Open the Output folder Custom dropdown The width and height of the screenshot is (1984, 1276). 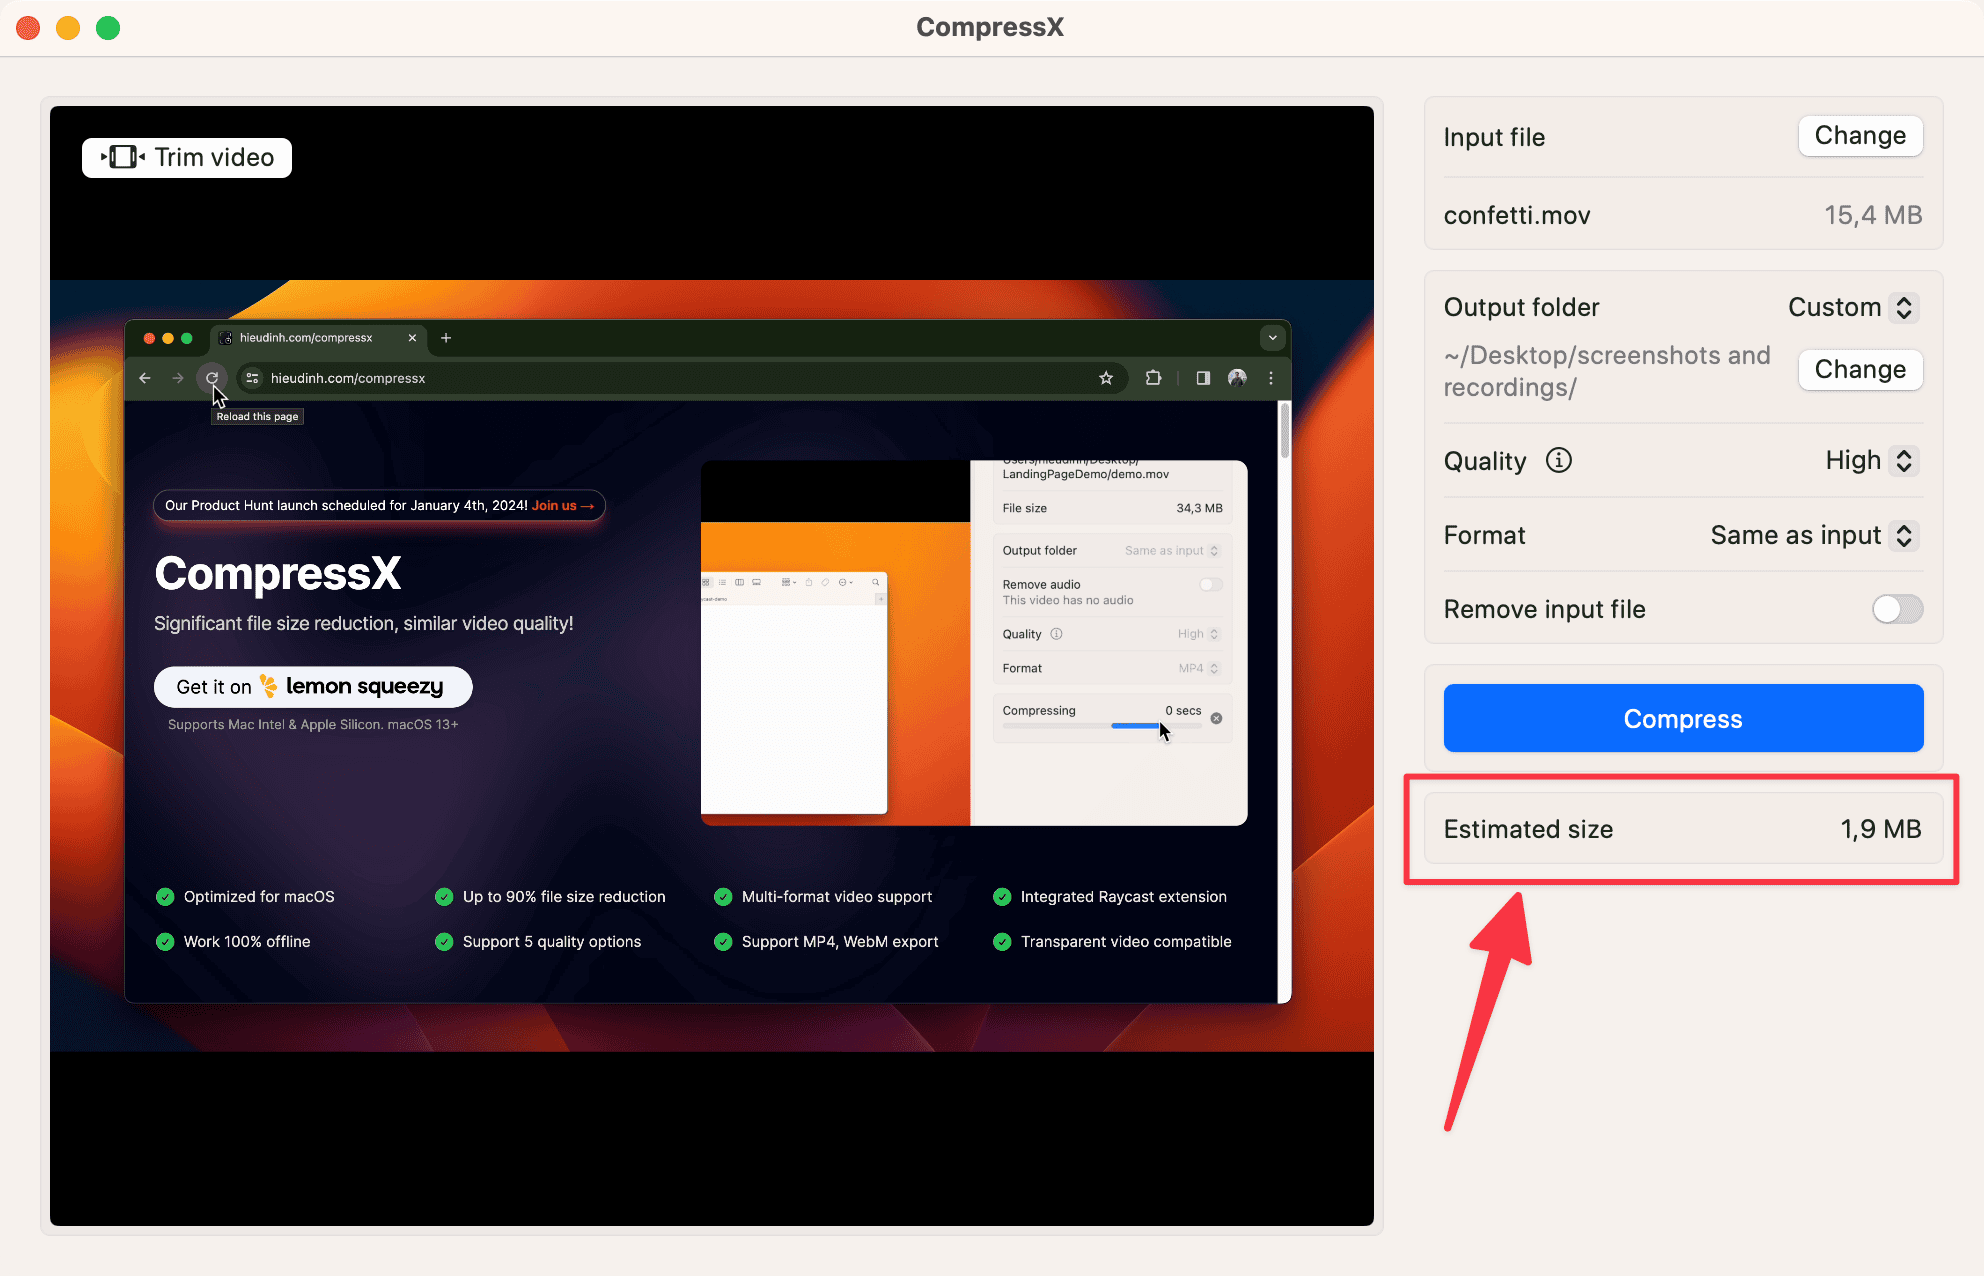tap(1852, 307)
